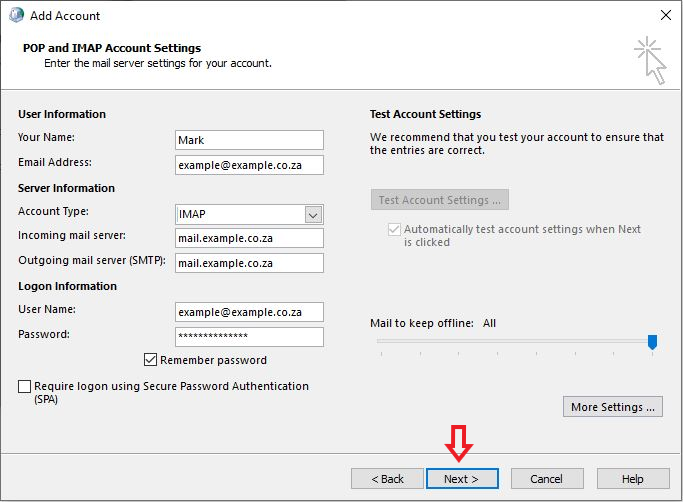
Task: Toggle Automatically test account settings checkbox
Action: tap(394, 229)
